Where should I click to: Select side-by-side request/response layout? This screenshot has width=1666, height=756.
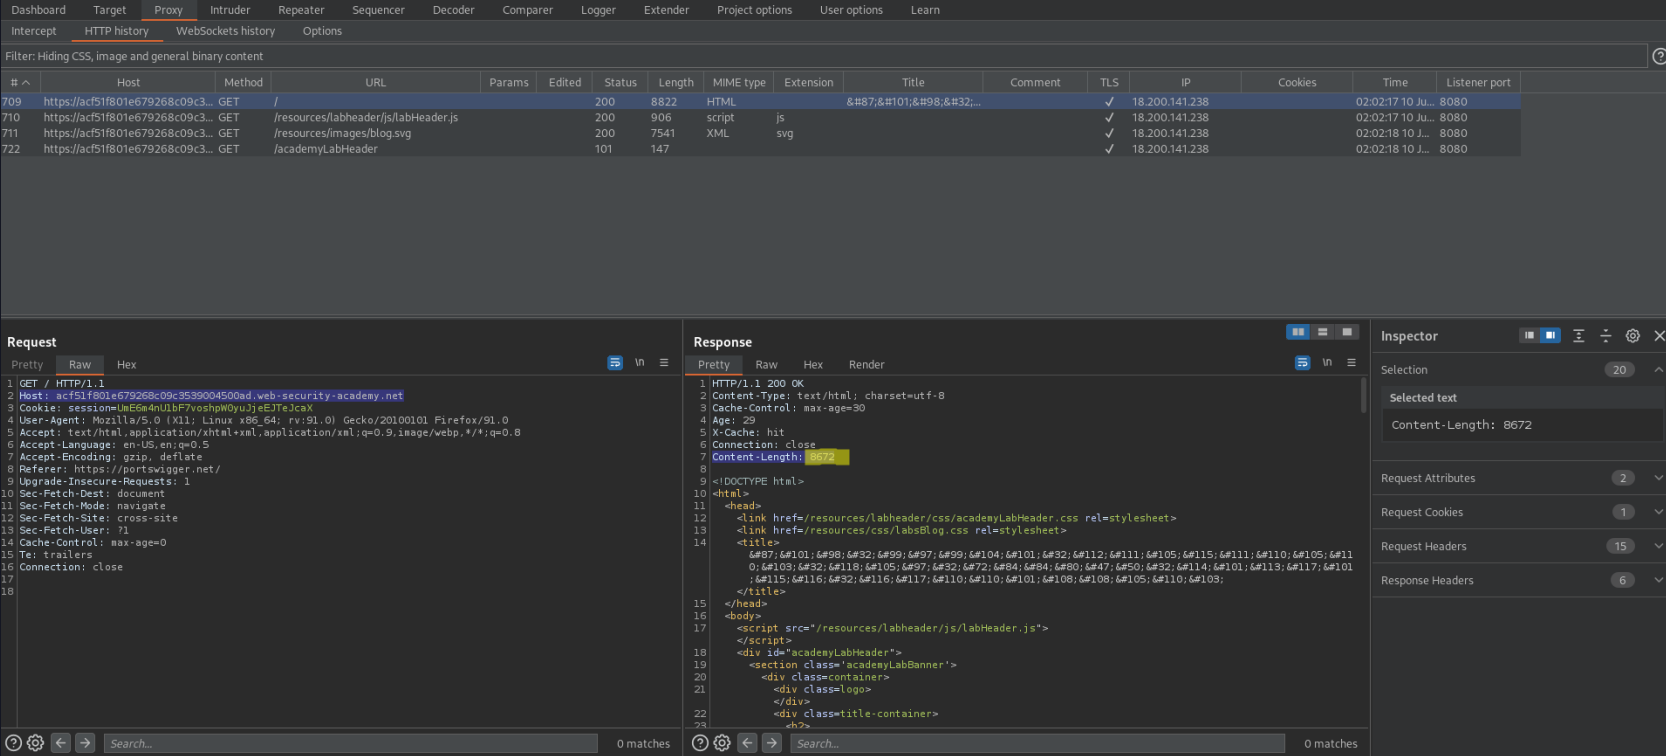pos(1298,332)
